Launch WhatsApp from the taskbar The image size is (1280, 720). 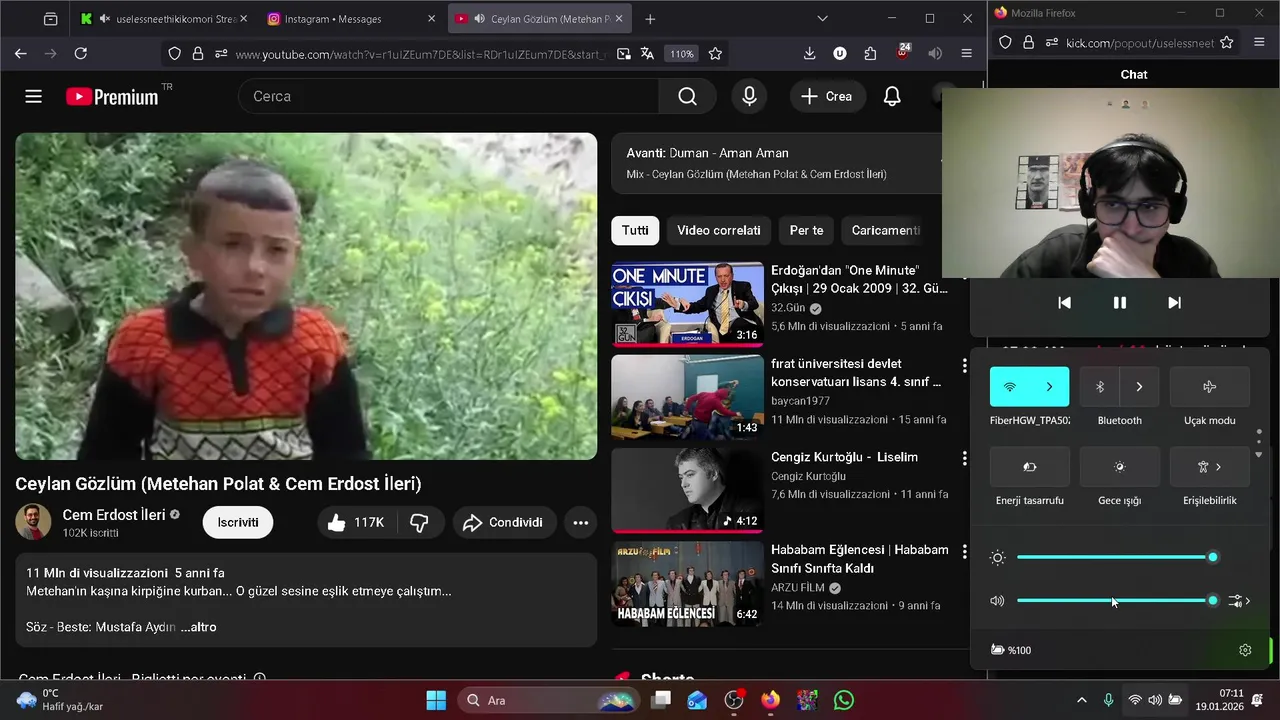[x=844, y=700]
